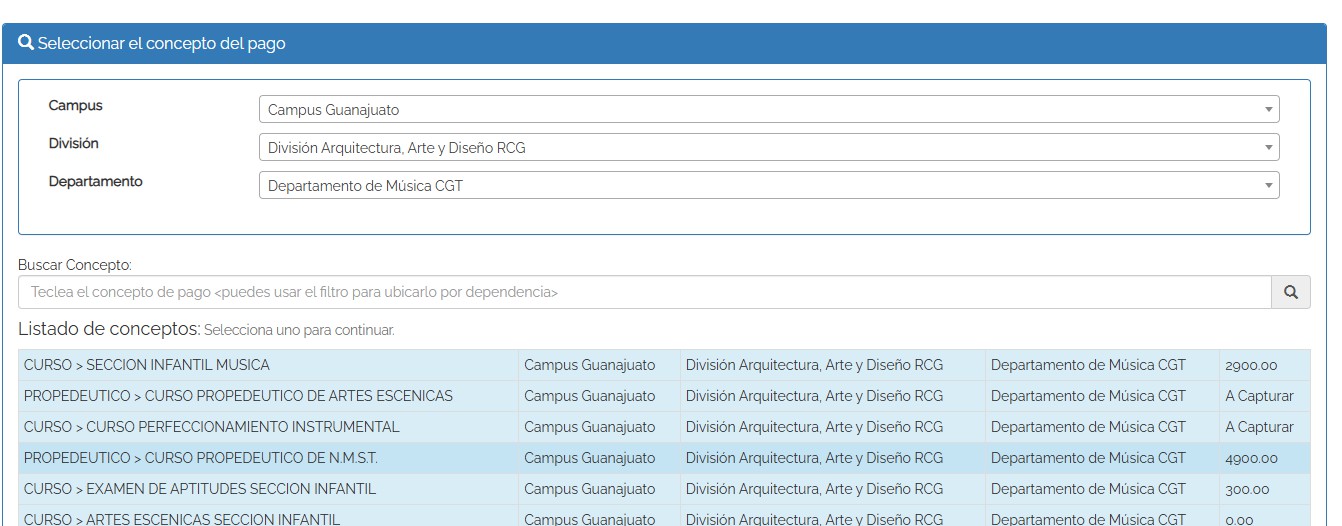The width and height of the screenshot is (1342, 526).
Task: Click the search magnifier button beside concept field
Action: (x=1290, y=292)
